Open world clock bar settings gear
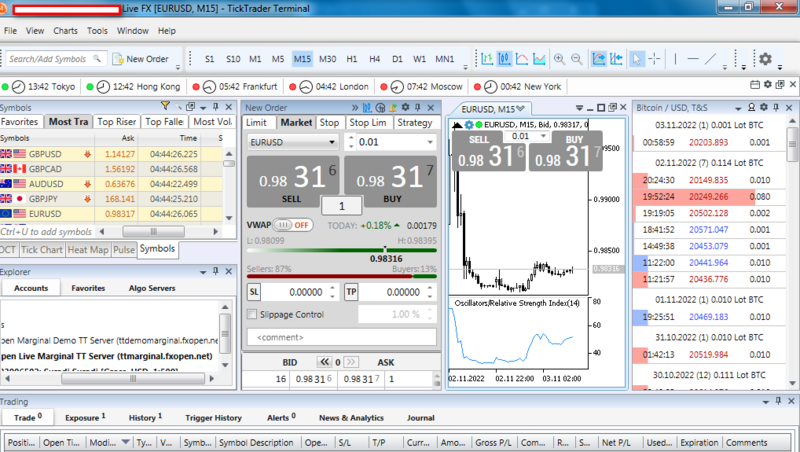This screenshot has height=452, width=800. 767,85
